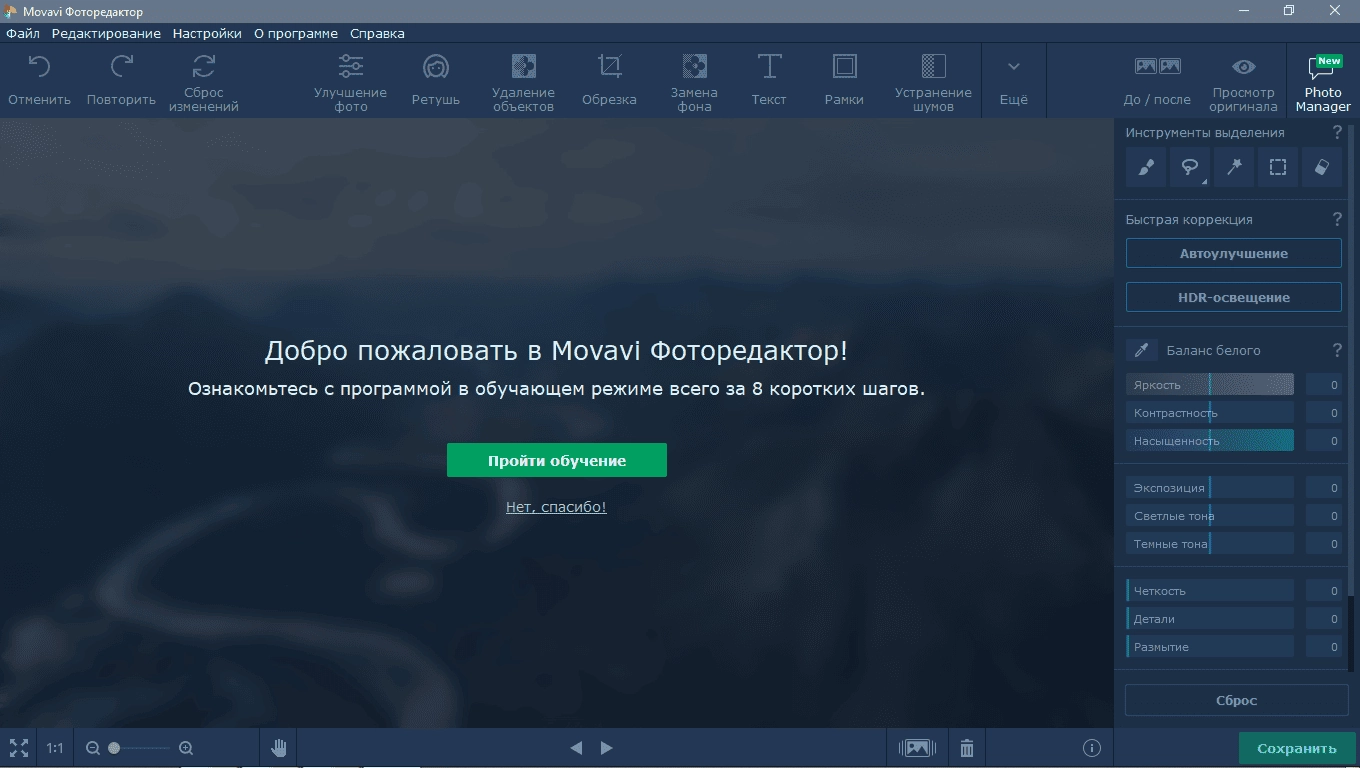Toggle the filmstrip gallery icon
The height and width of the screenshot is (768, 1360).
[x=917, y=748]
